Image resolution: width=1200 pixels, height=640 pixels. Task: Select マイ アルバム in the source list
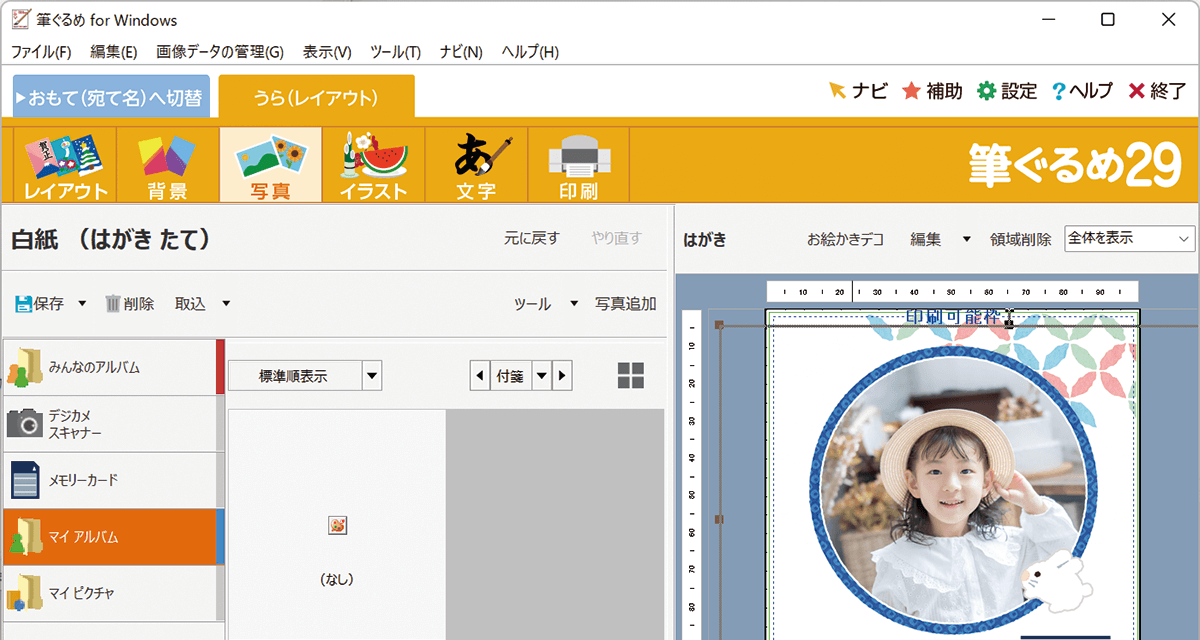click(113, 537)
